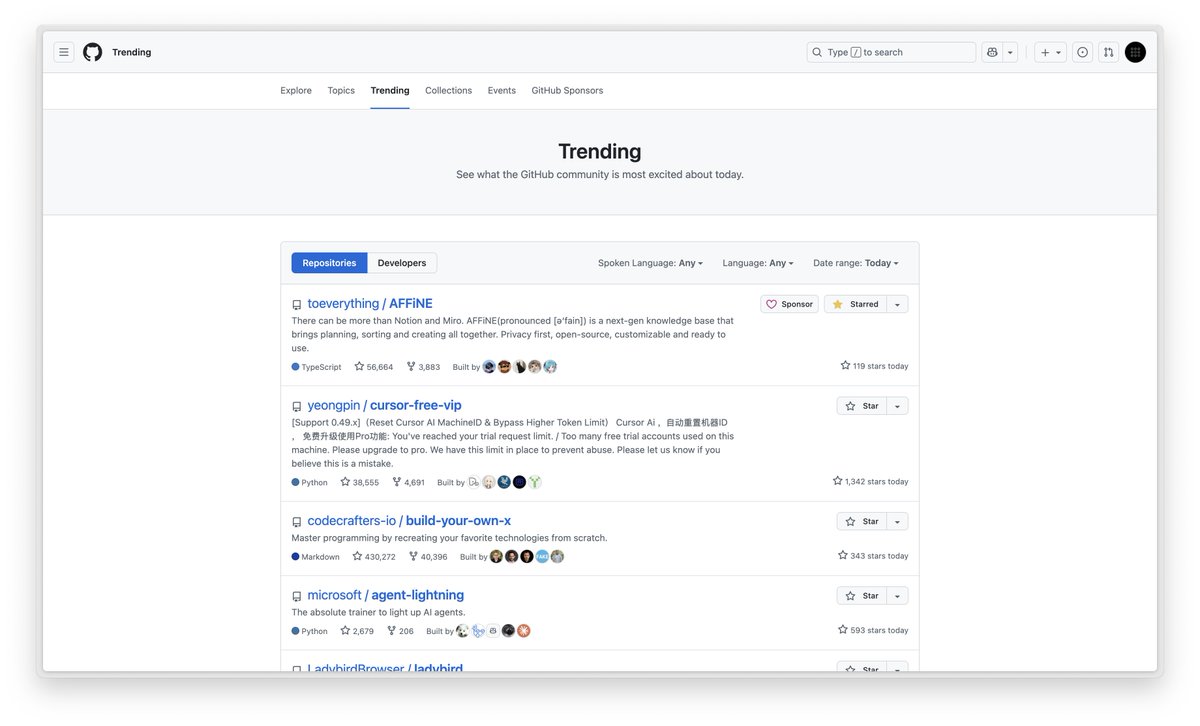View AFFiNE forks count 3,883
Screen dimensions: 1200x726
point(423,367)
